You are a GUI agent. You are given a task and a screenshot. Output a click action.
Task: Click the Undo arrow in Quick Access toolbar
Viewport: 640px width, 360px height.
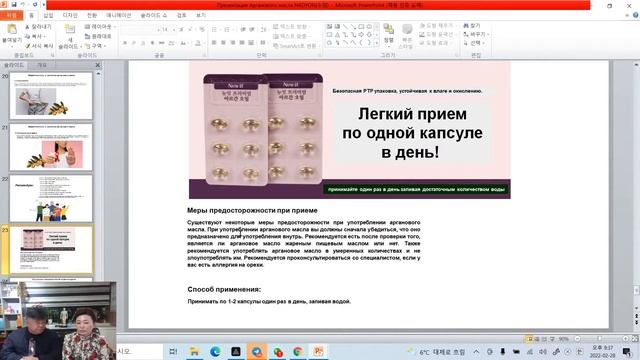point(23,4)
